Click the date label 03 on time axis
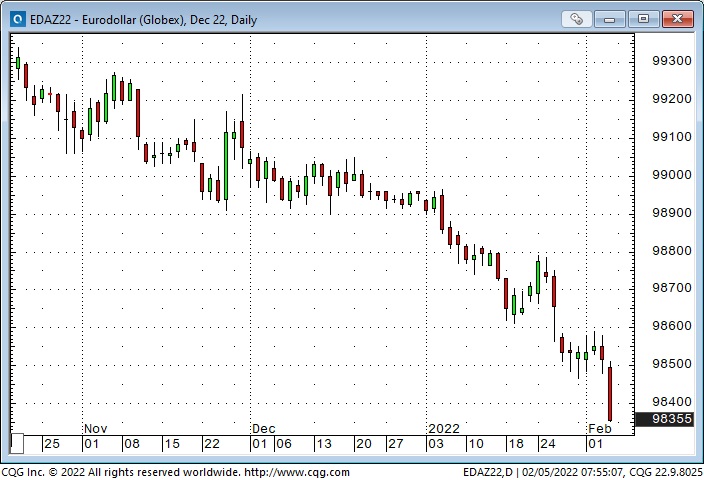 pyautogui.click(x=436, y=444)
